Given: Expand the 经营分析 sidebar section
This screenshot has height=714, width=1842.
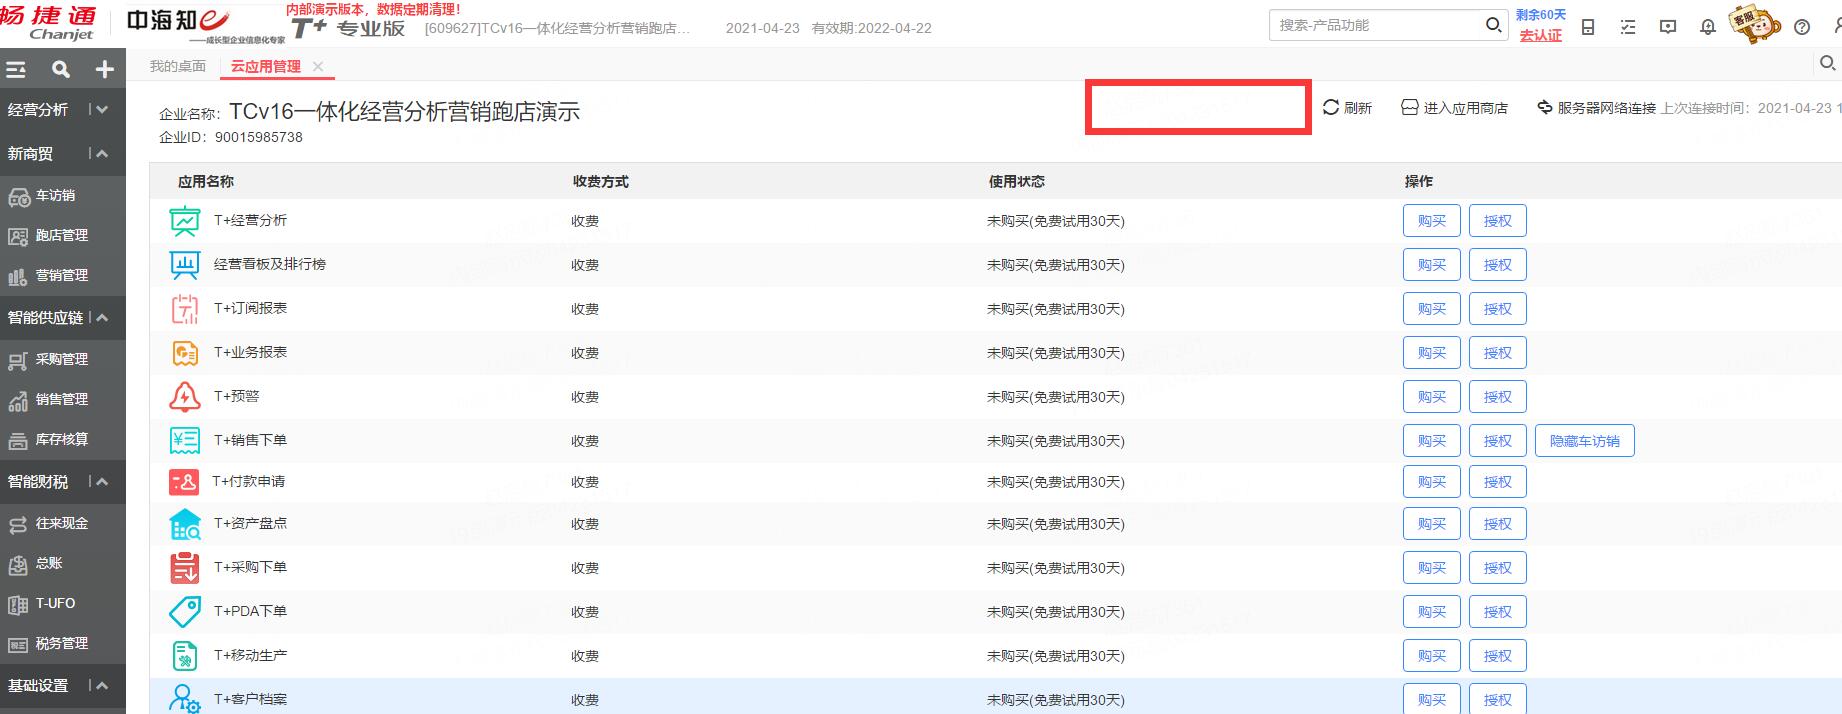Looking at the screenshot, I should [101, 109].
